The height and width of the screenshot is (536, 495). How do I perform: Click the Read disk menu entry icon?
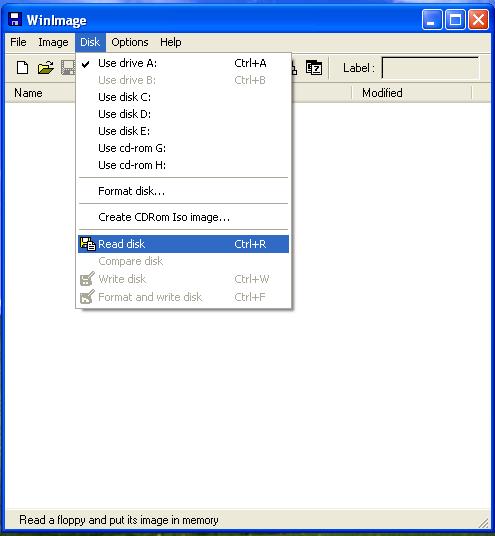[88, 244]
